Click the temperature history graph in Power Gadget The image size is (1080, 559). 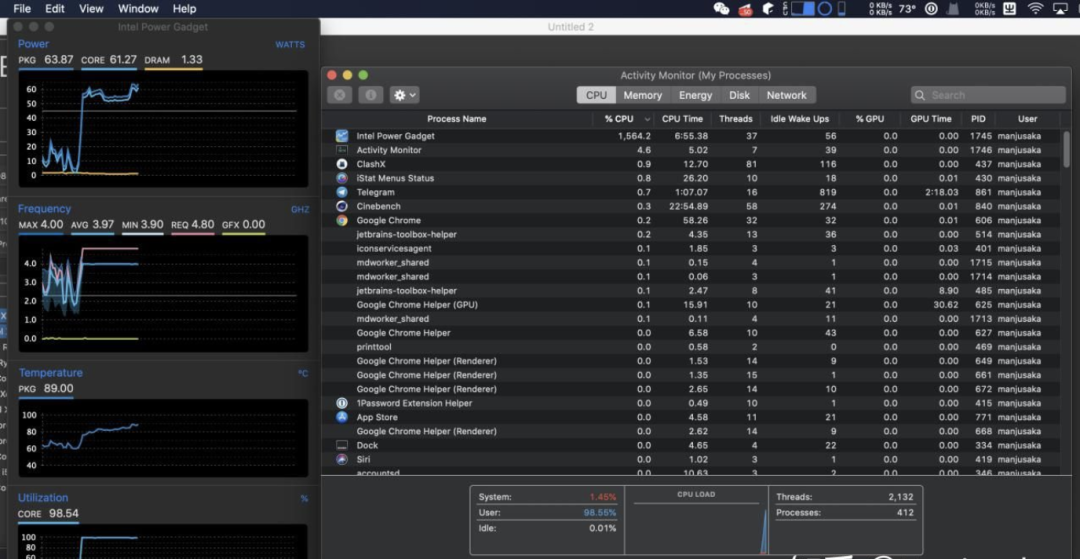[164, 438]
